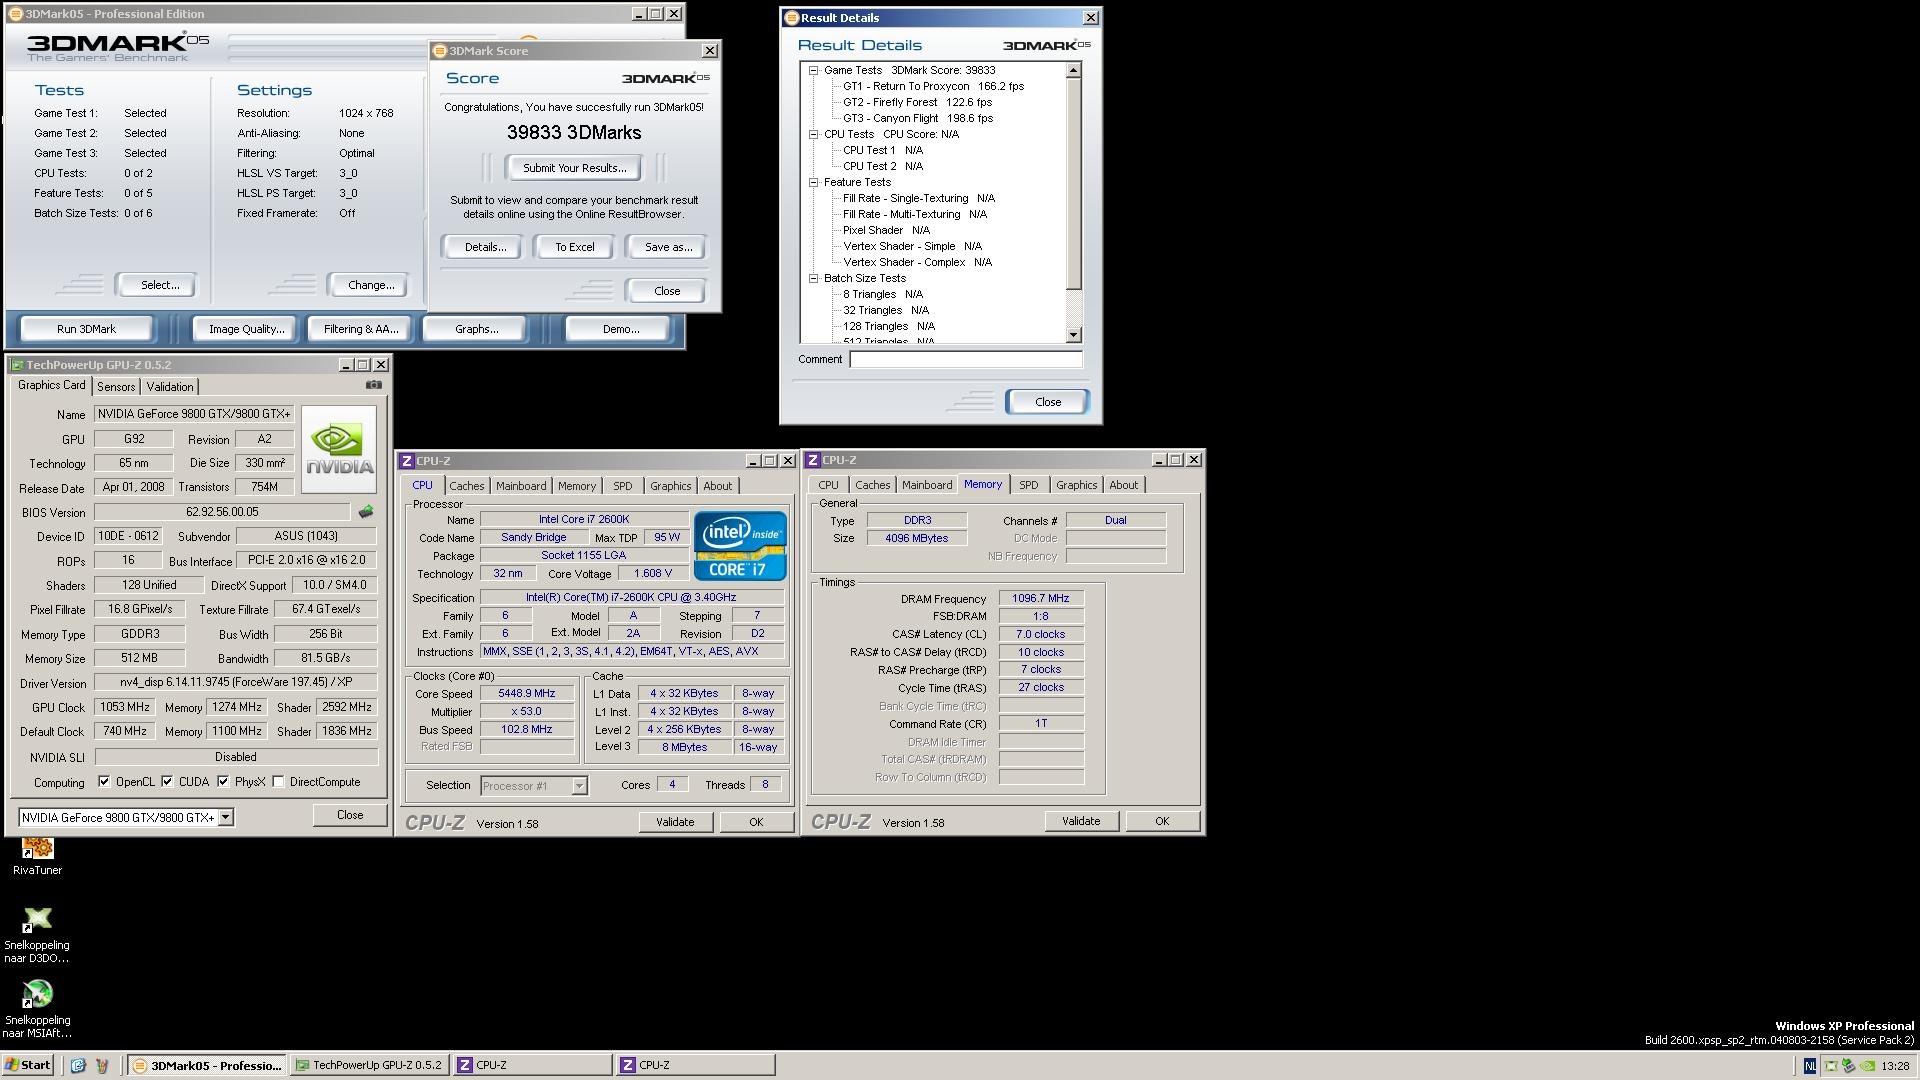Click the Submit Your Results button
The height and width of the screenshot is (1080, 1920).
point(574,168)
